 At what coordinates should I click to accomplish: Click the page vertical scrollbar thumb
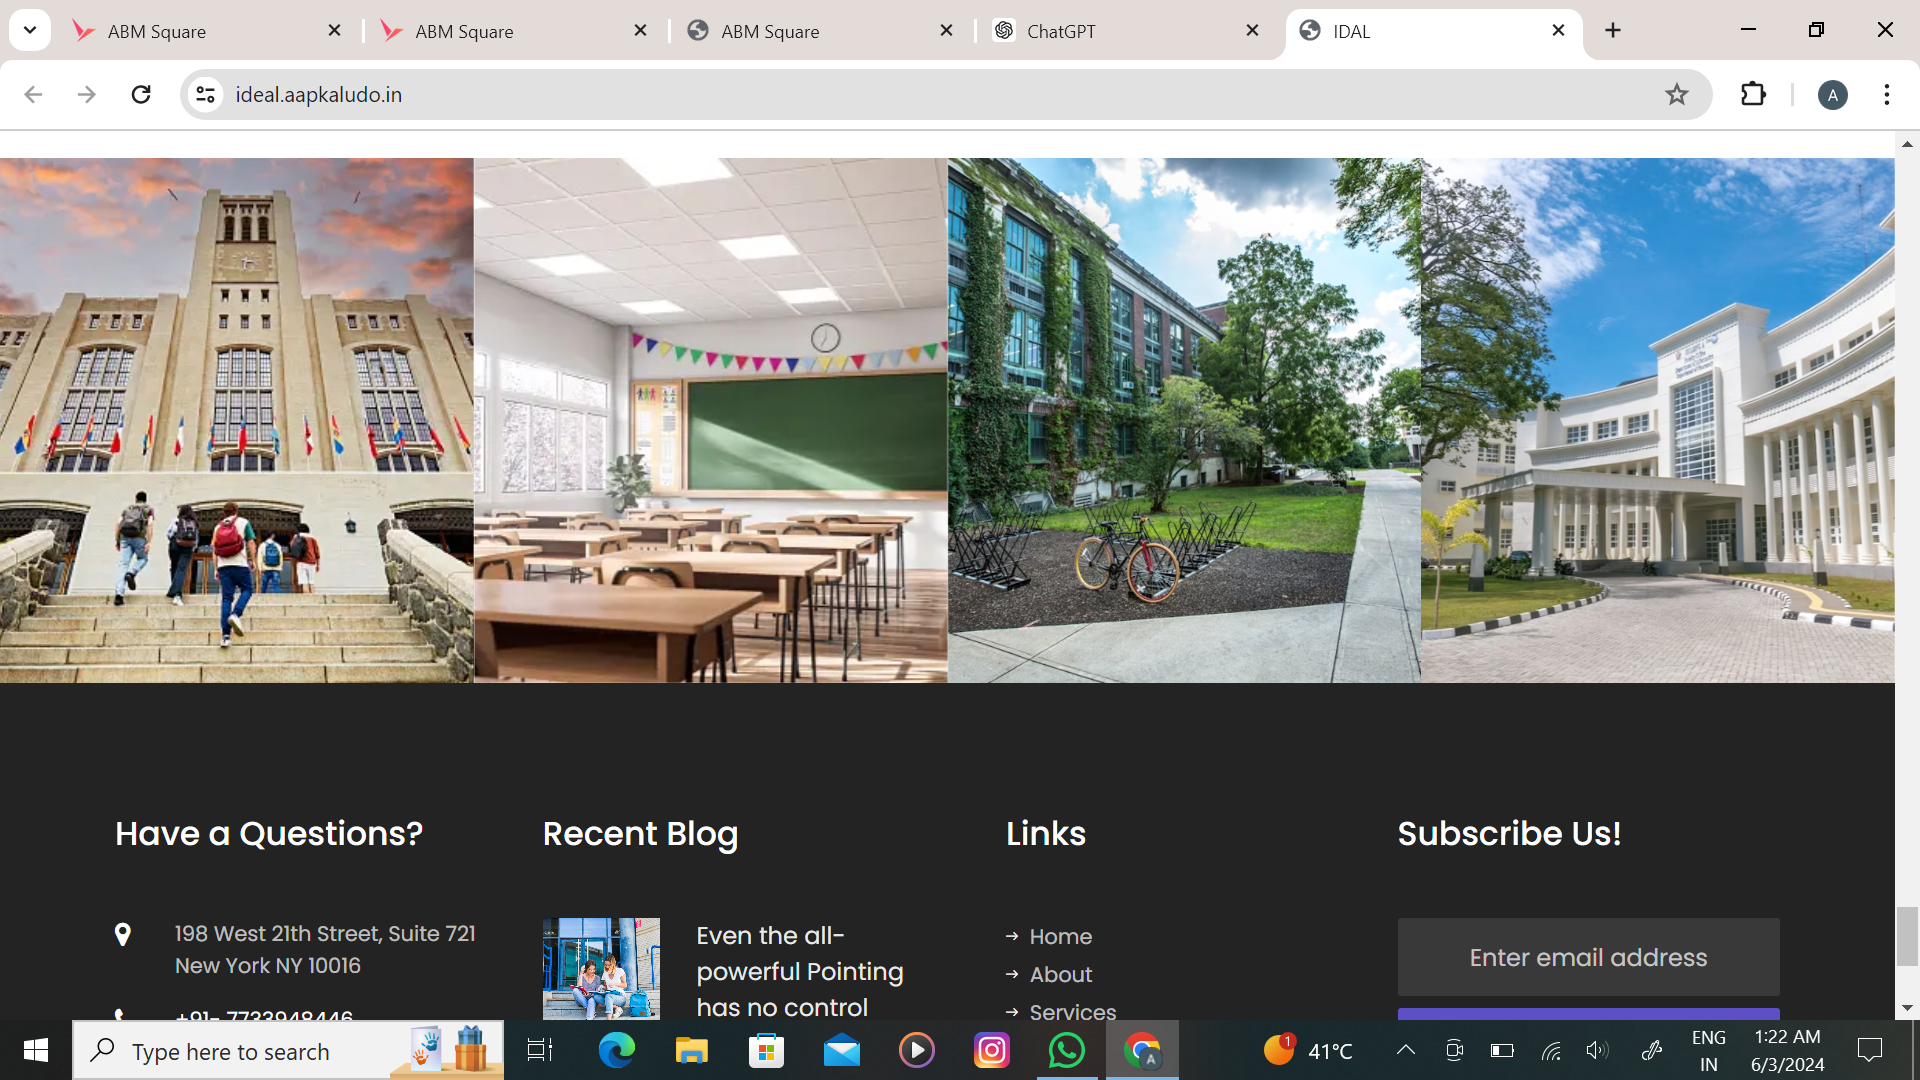pyautogui.click(x=1907, y=935)
